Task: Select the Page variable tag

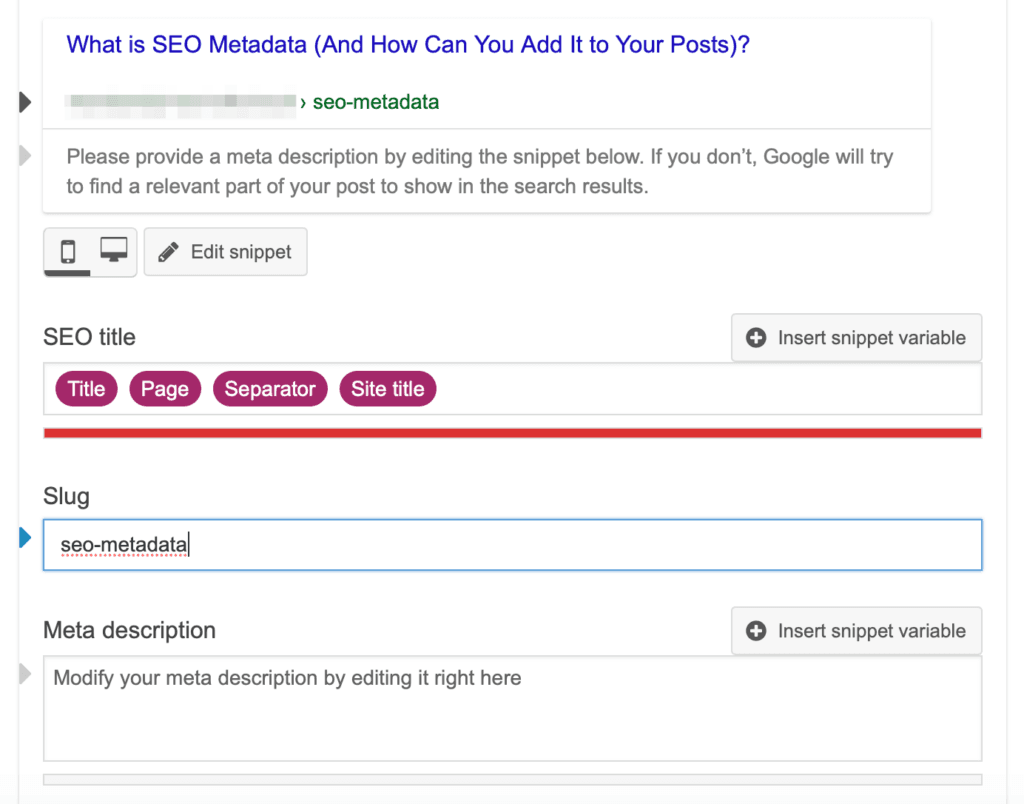Action: (x=165, y=389)
